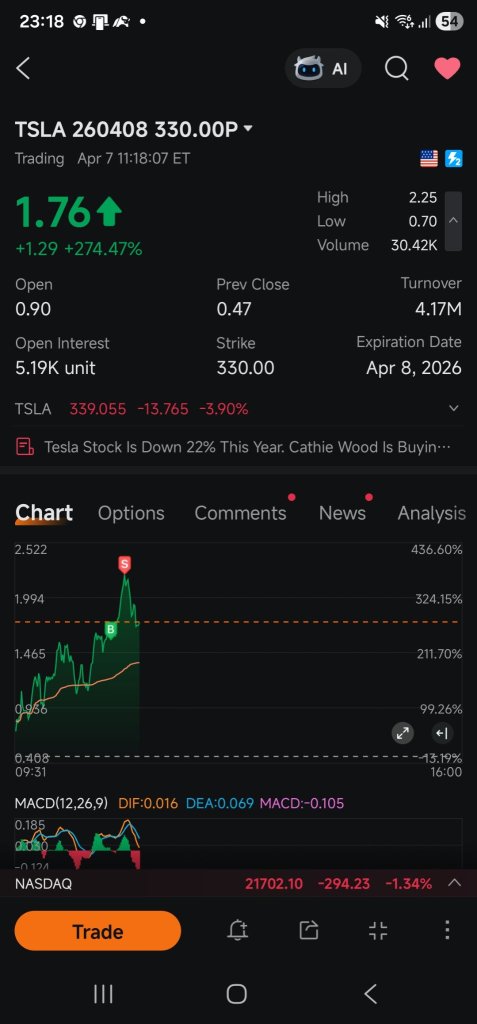Switch to the Comments tab

[x=240, y=513]
